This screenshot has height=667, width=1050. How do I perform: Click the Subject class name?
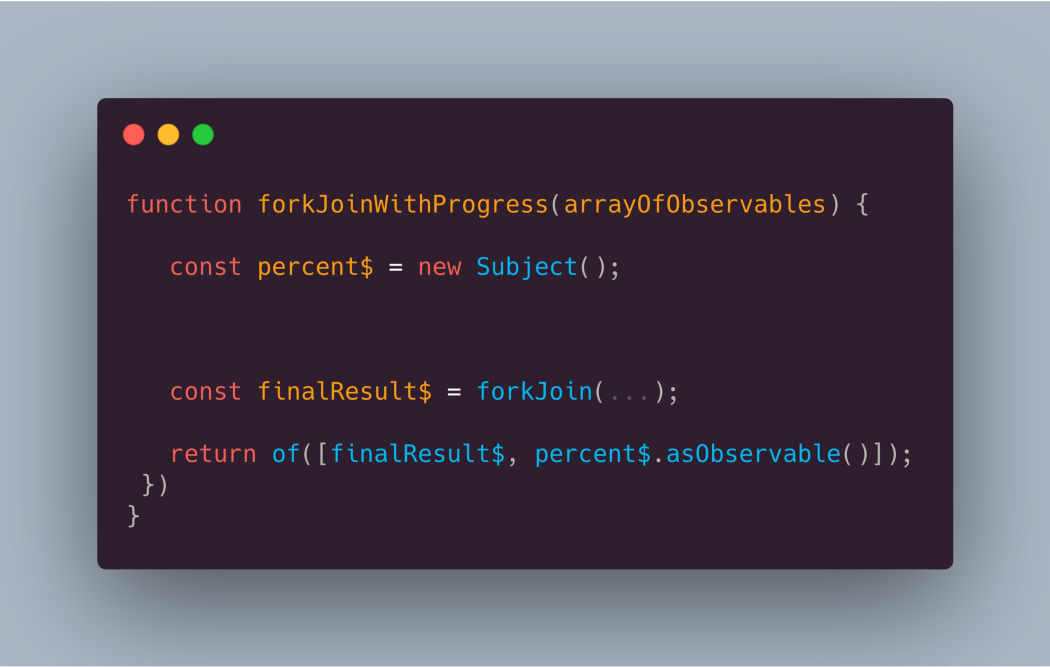(526, 267)
